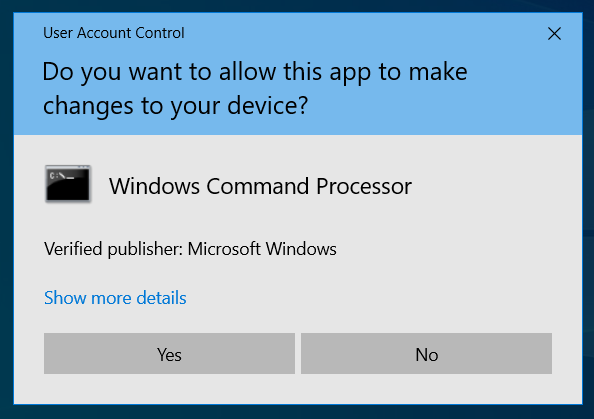
Task: Click the Windows Command Processor program name
Action: (260, 186)
